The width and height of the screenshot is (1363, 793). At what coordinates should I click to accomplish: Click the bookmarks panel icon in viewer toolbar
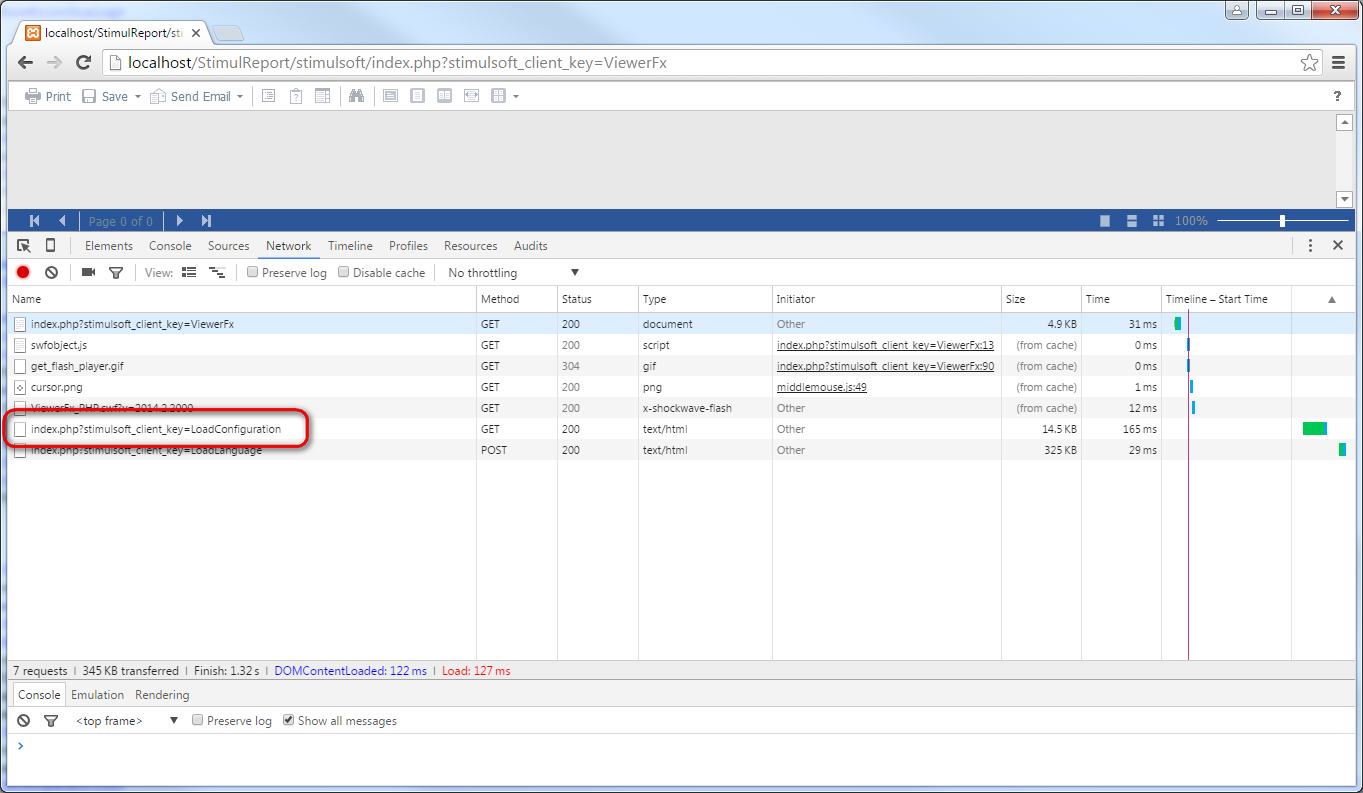tap(268, 96)
